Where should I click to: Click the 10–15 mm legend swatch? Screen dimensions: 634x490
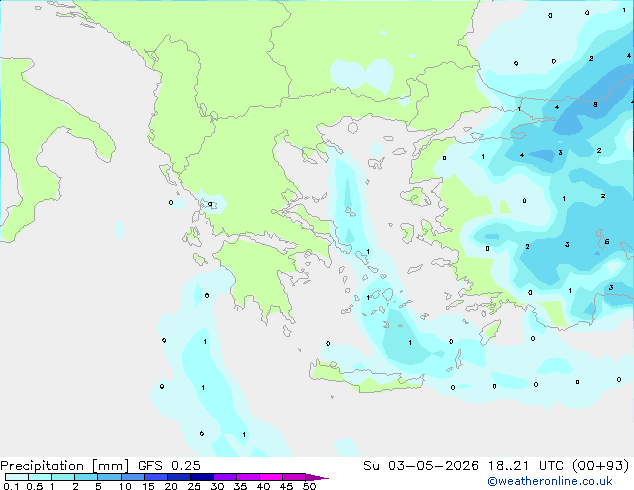pyautogui.click(x=132, y=477)
